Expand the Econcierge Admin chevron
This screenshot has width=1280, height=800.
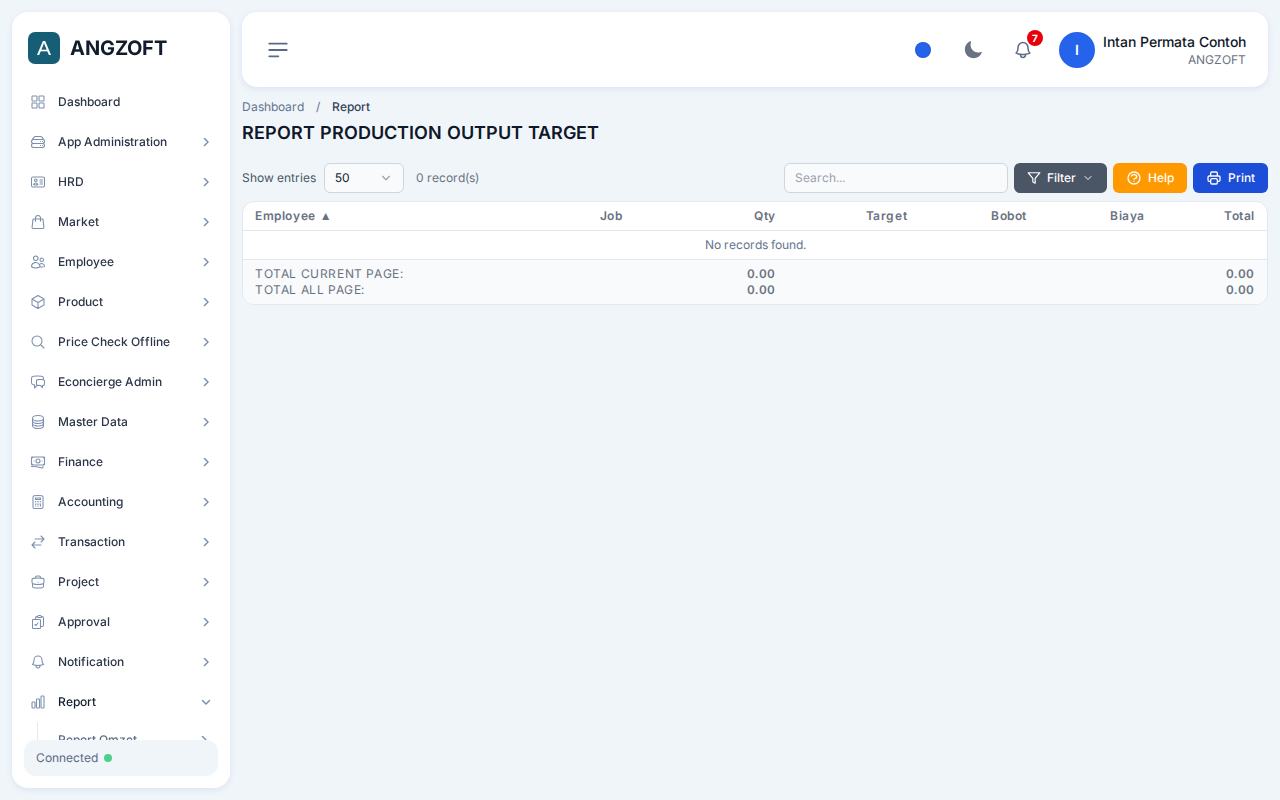pos(206,382)
